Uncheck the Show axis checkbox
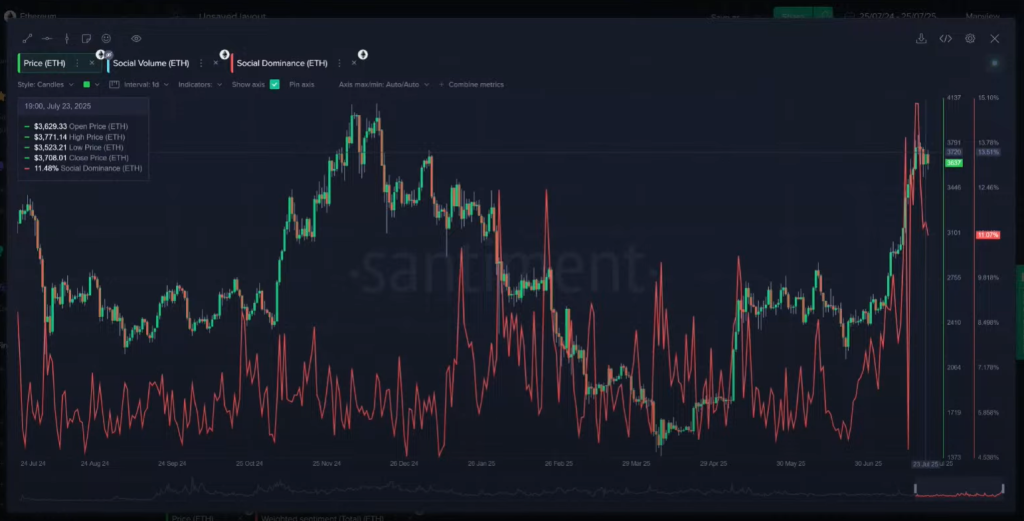This screenshot has width=1024, height=521. point(275,85)
